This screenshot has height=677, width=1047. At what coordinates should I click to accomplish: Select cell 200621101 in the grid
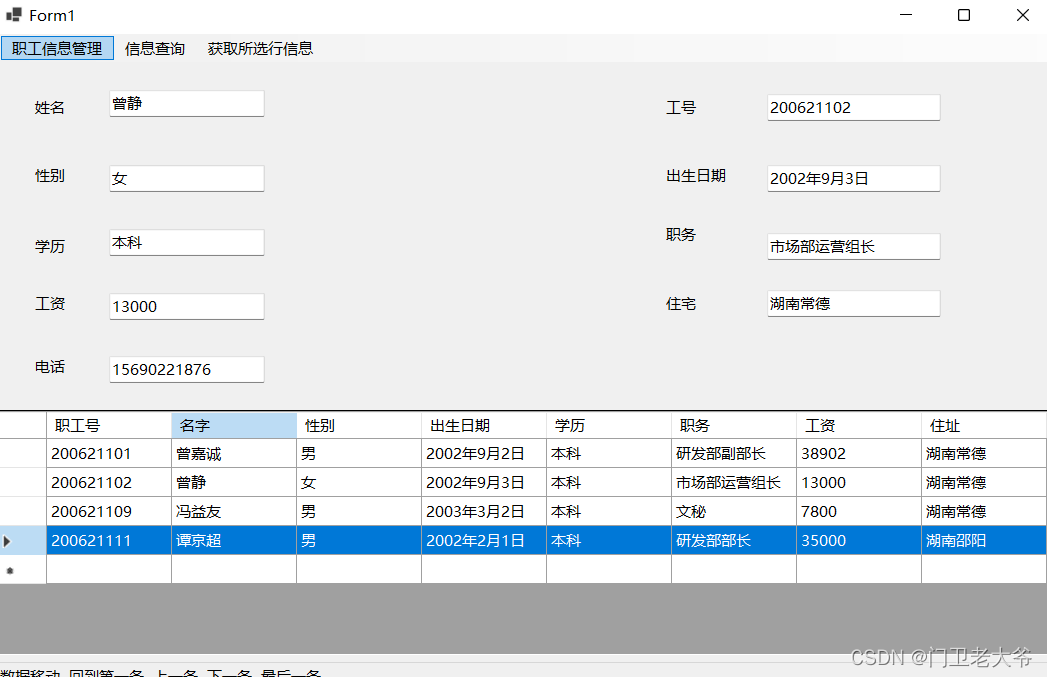tap(109, 453)
